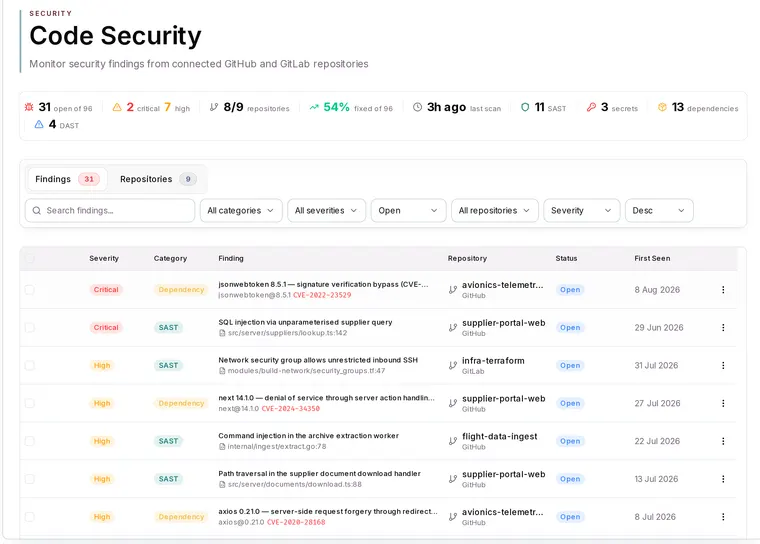Screen dimensions: 760x544
Task: Open the All repositories dropdown
Action: click(x=494, y=210)
